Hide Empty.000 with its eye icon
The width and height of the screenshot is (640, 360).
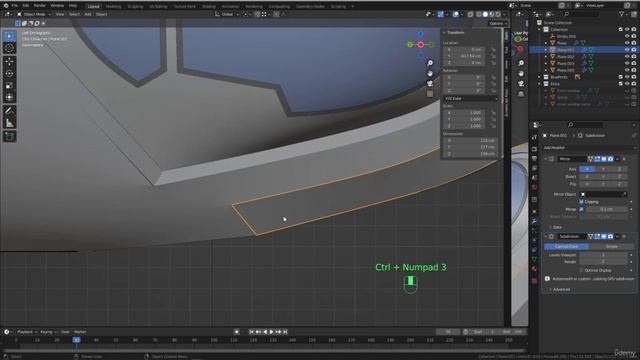[x=627, y=36]
